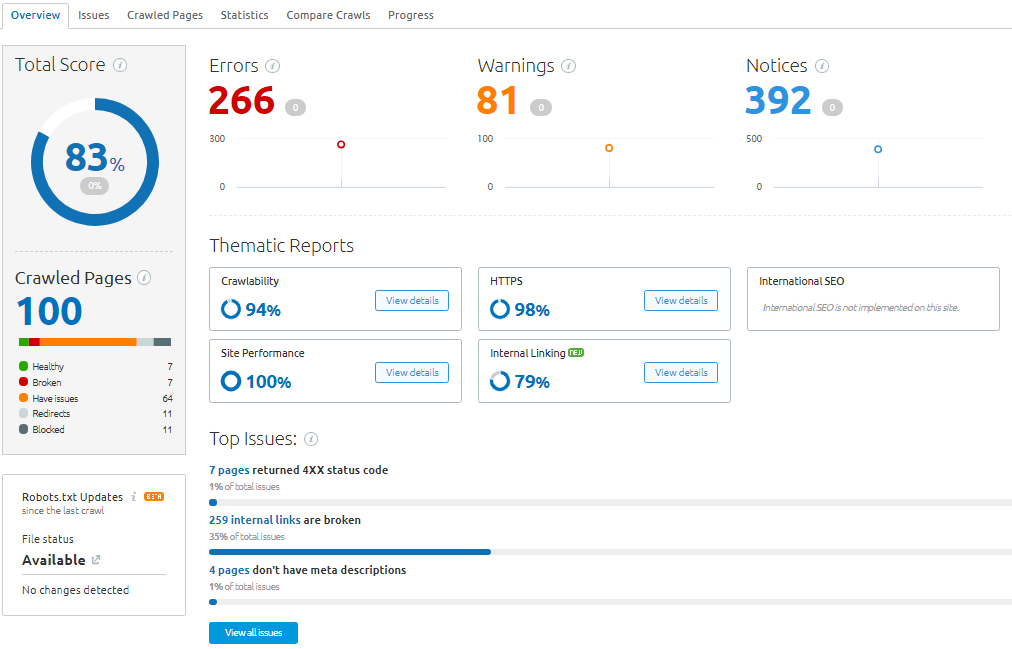View details for Internal Linking report
Image resolution: width=1012 pixels, height=649 pixels.
(681, 372)
